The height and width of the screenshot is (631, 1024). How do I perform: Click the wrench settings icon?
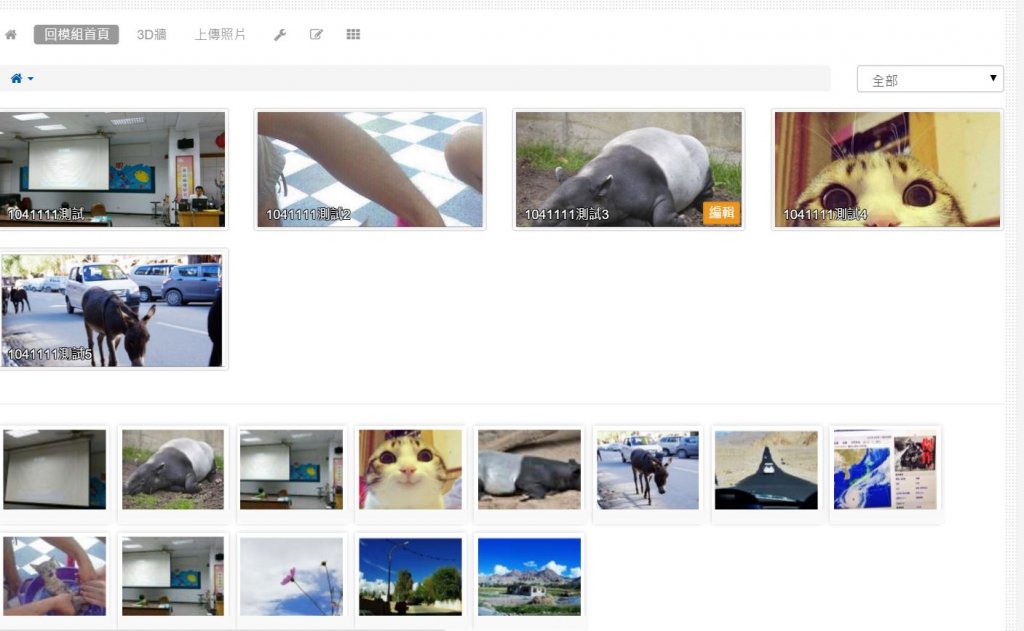[x=280, y=35]
